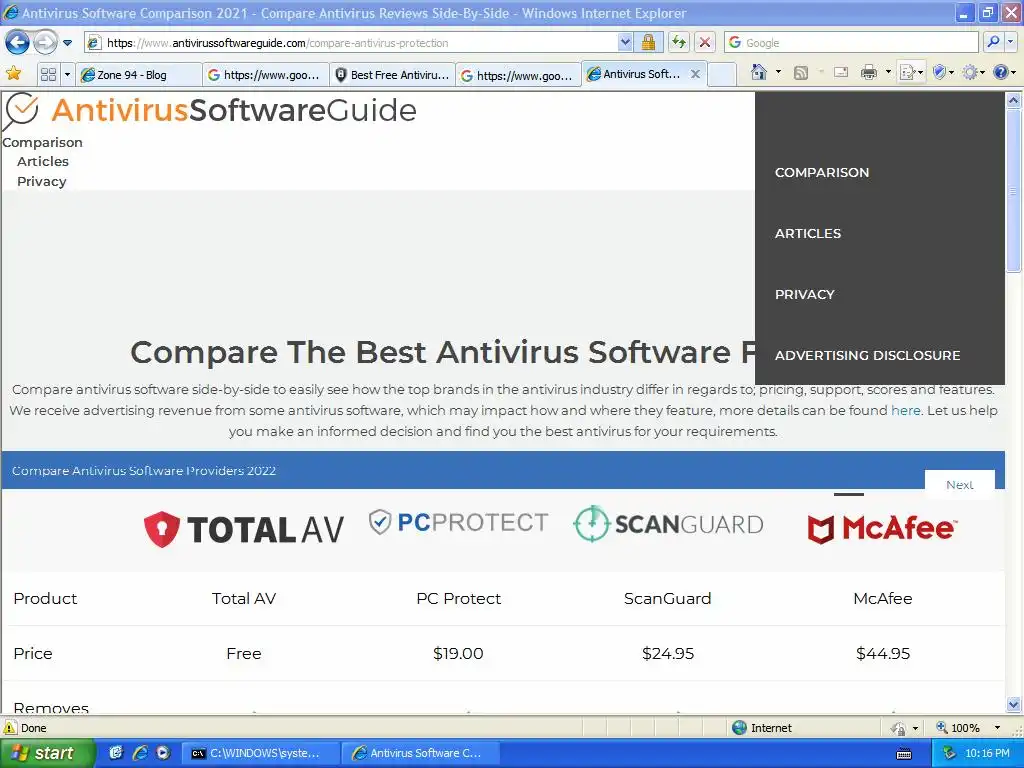Select PRIVACY in the dark menu
Image resolution: width=1024 pixels, height=768 pixels.
point(805,295)
